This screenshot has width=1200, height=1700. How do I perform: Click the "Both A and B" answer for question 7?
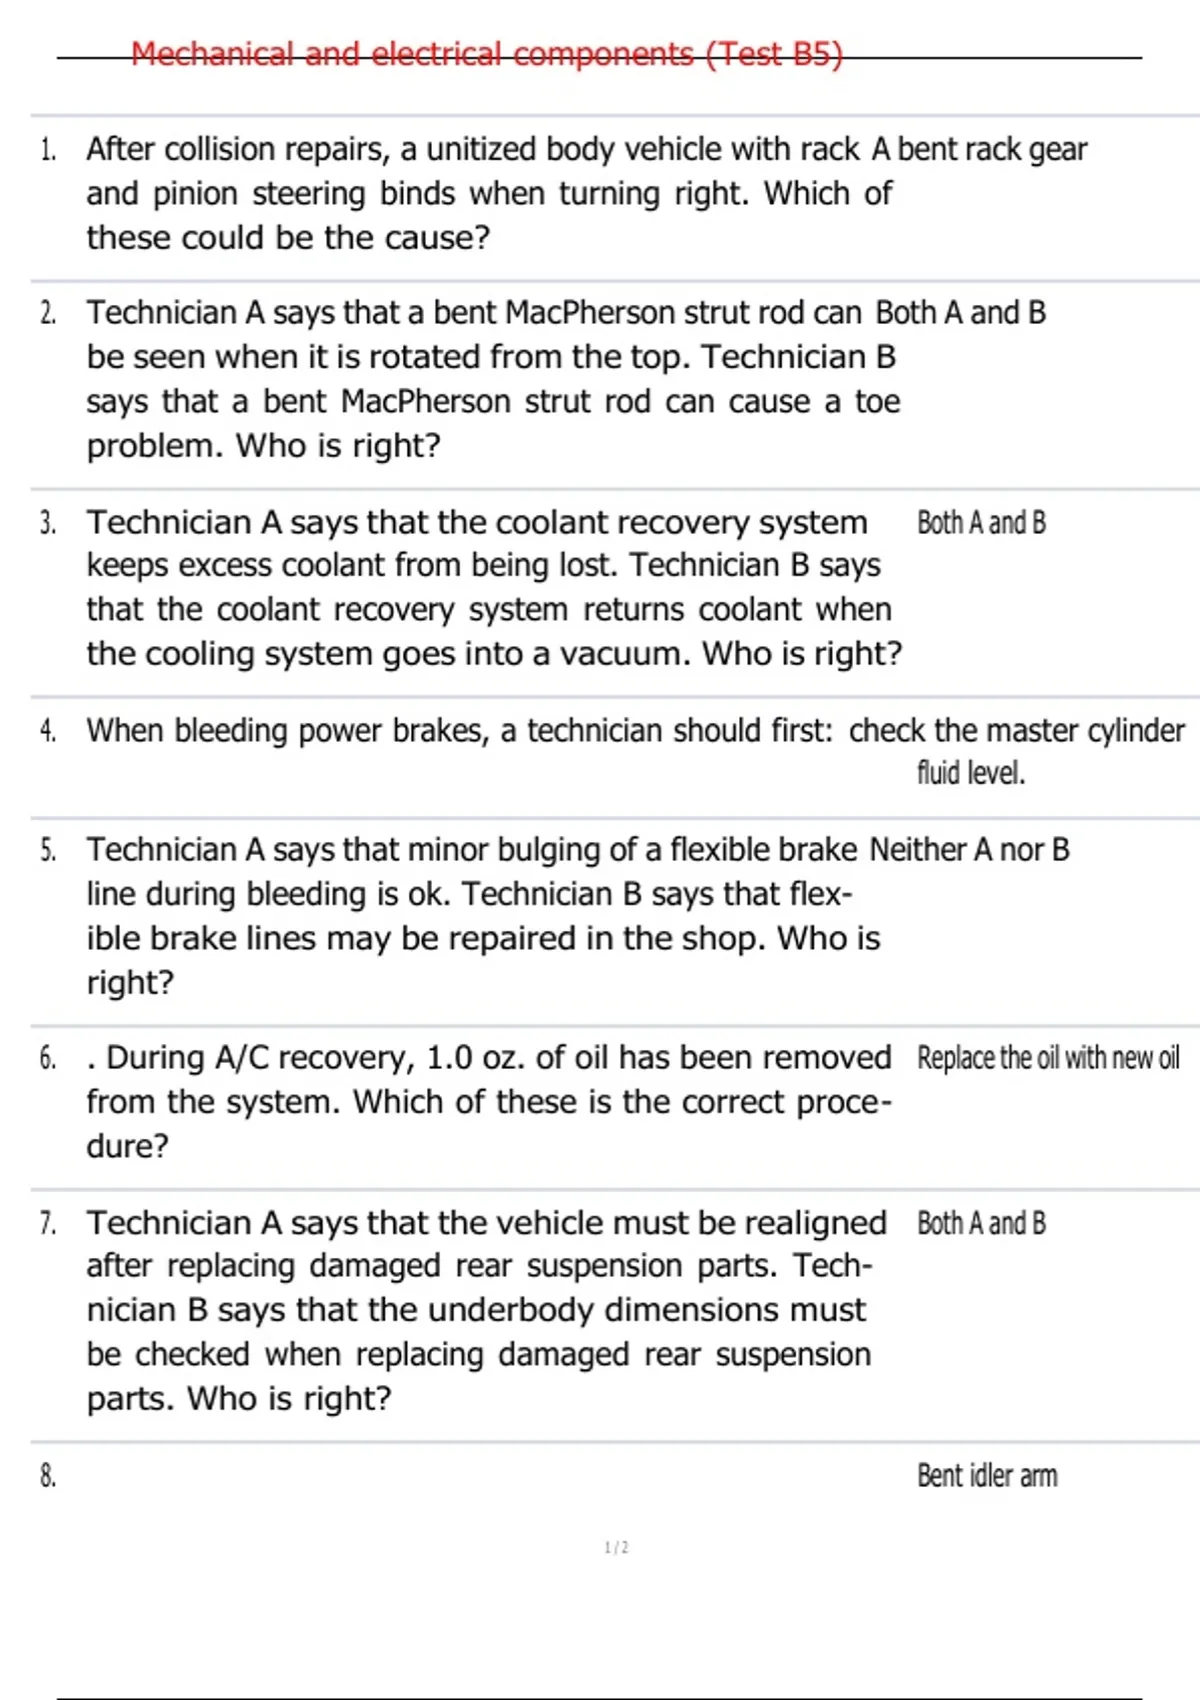tap(981, 1223)
